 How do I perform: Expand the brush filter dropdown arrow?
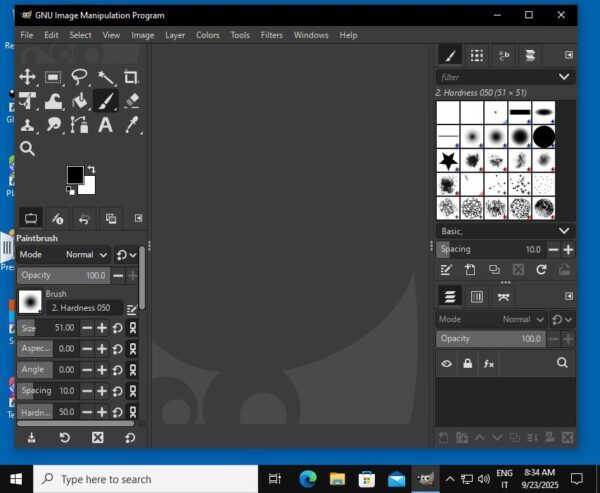564,77
